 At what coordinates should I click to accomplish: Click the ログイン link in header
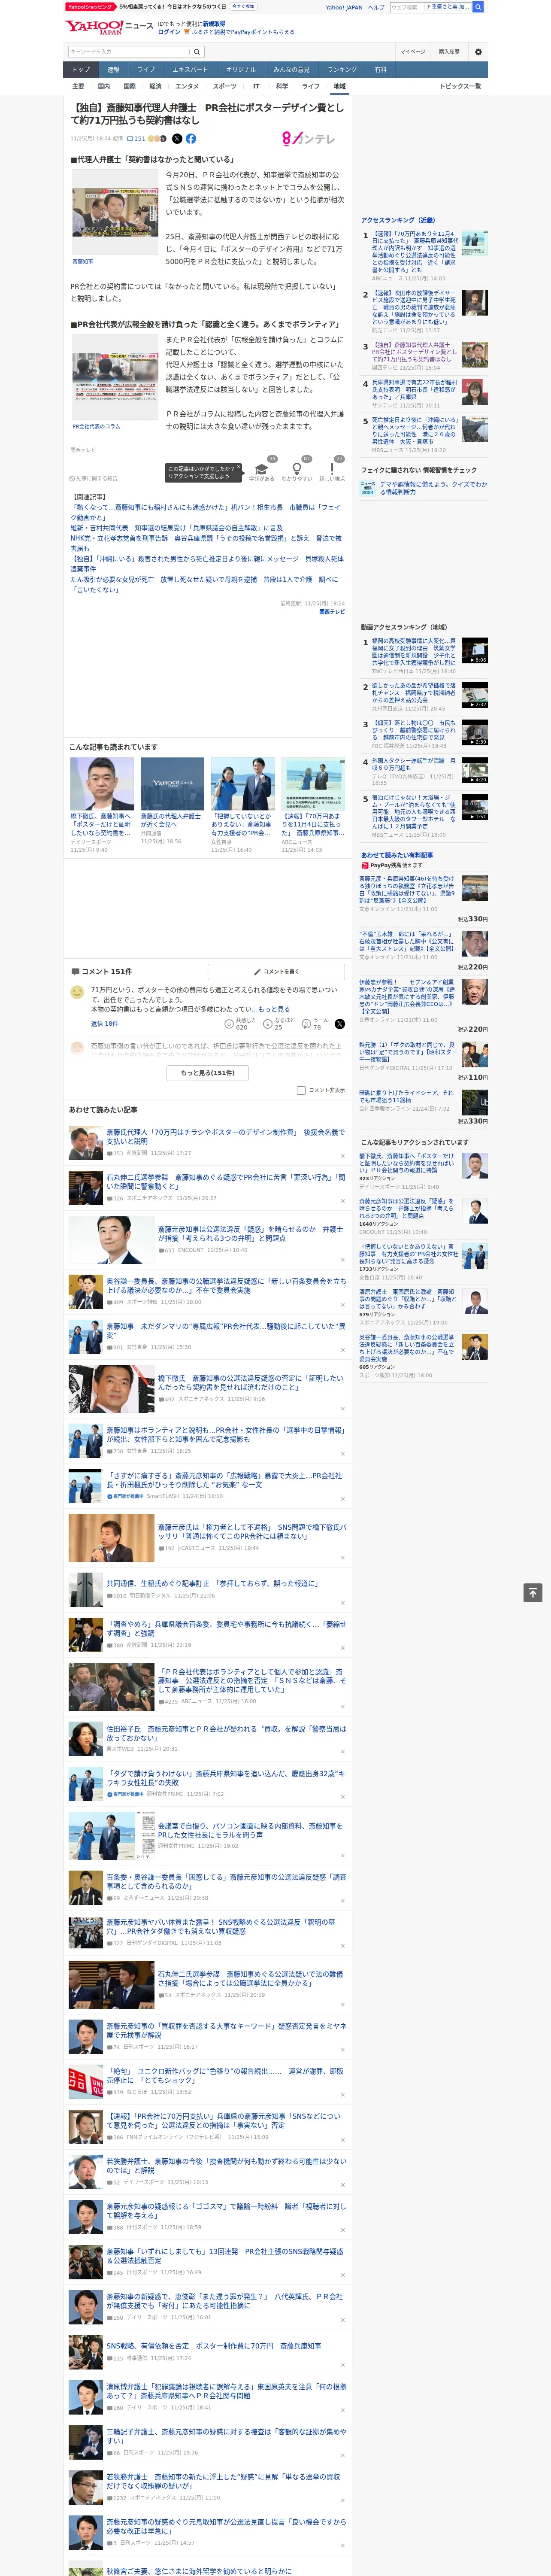point(169,32)
